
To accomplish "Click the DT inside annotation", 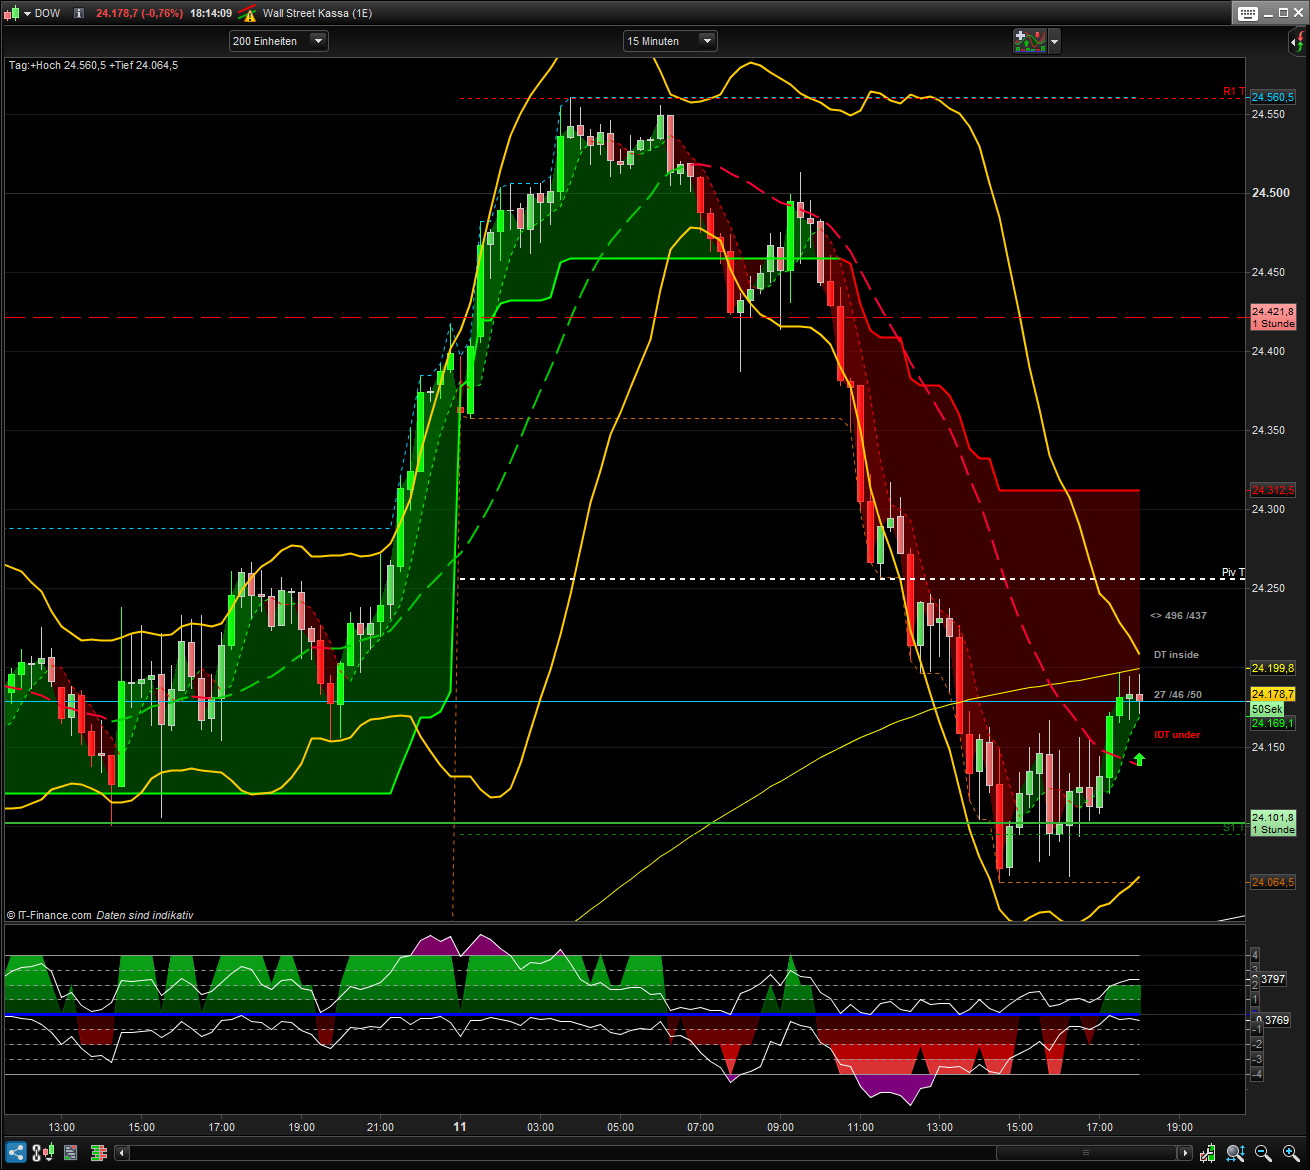I will [x=1176, y=655].
